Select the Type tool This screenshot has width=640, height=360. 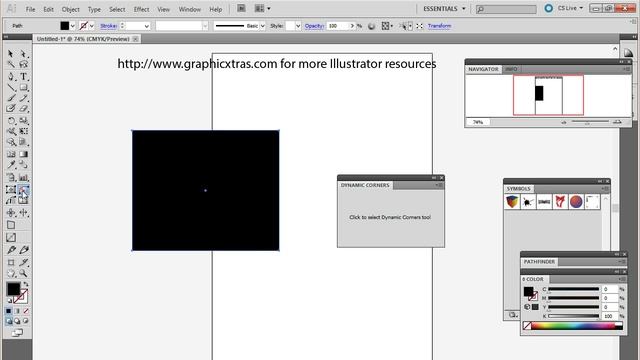24,76
